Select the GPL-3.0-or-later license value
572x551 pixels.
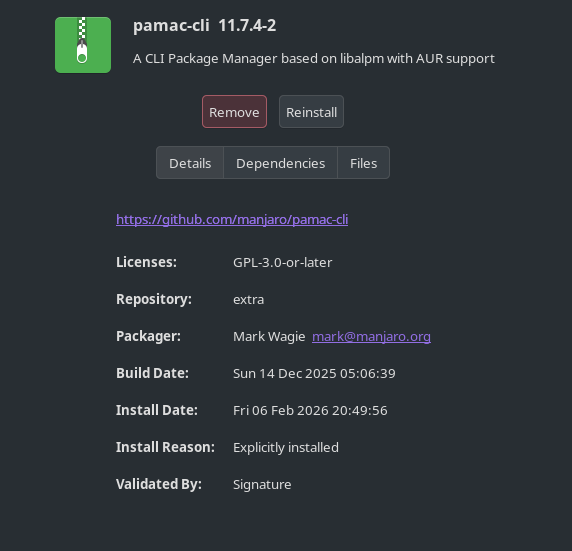(282, 262)
